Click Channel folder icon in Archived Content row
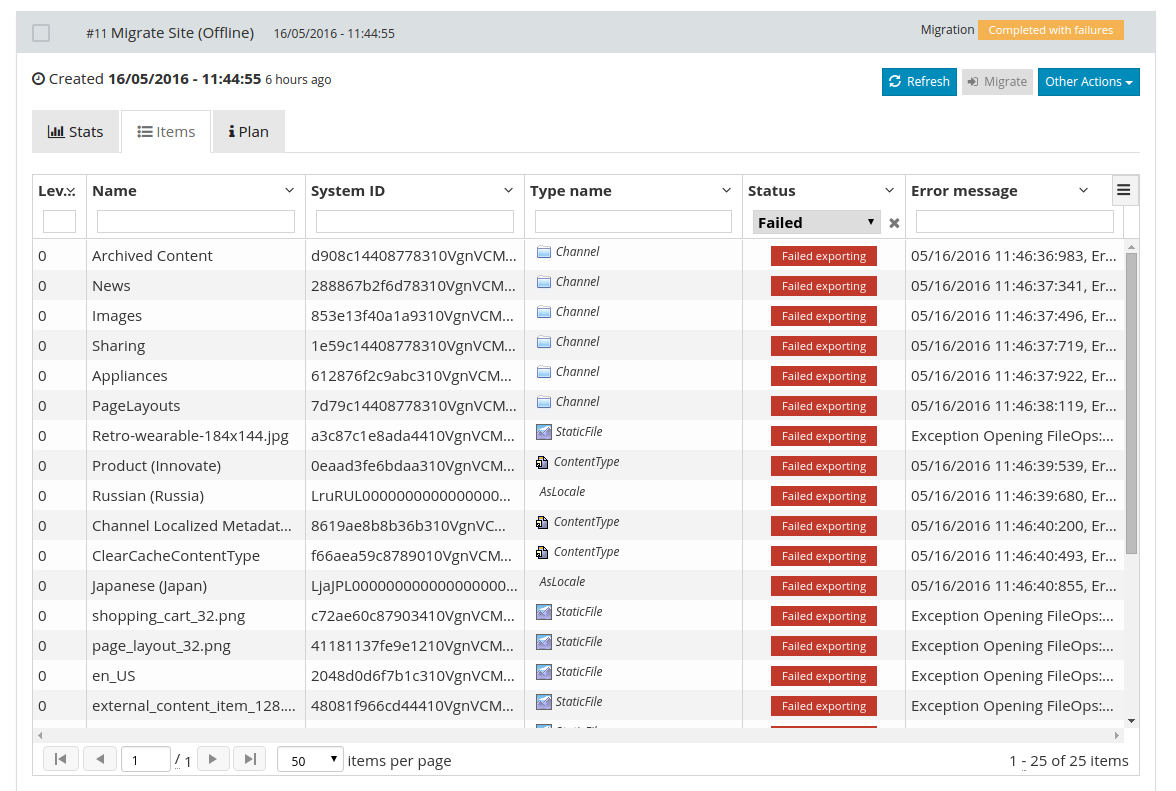 [544, 252]
